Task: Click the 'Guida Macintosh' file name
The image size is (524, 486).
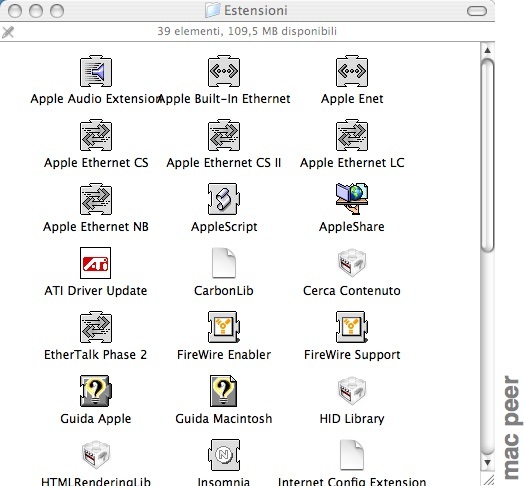Action: 224,418
